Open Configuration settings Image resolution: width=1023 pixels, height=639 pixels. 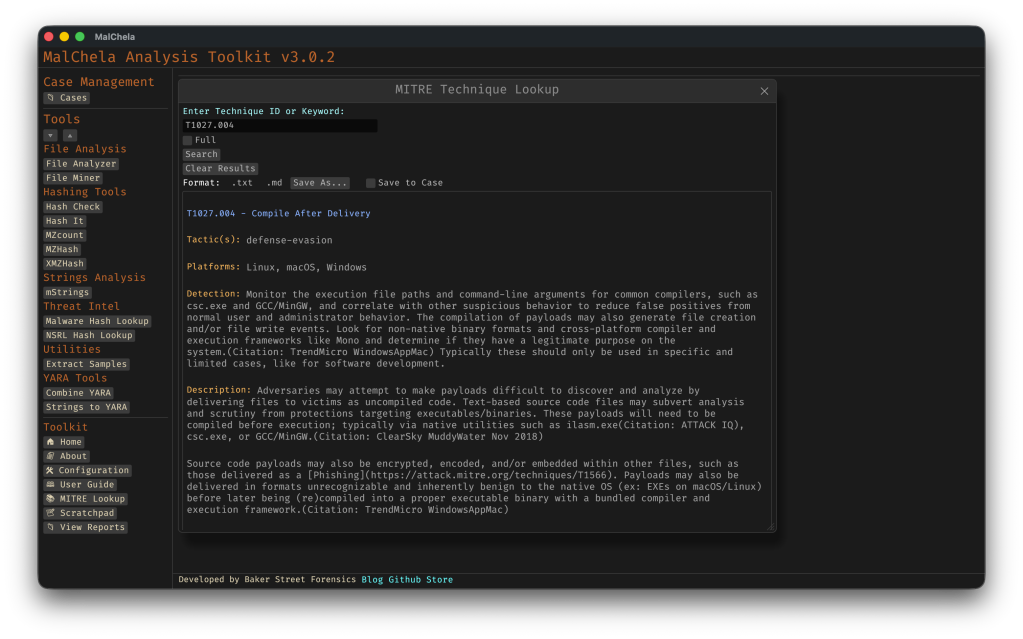(87, 470)
